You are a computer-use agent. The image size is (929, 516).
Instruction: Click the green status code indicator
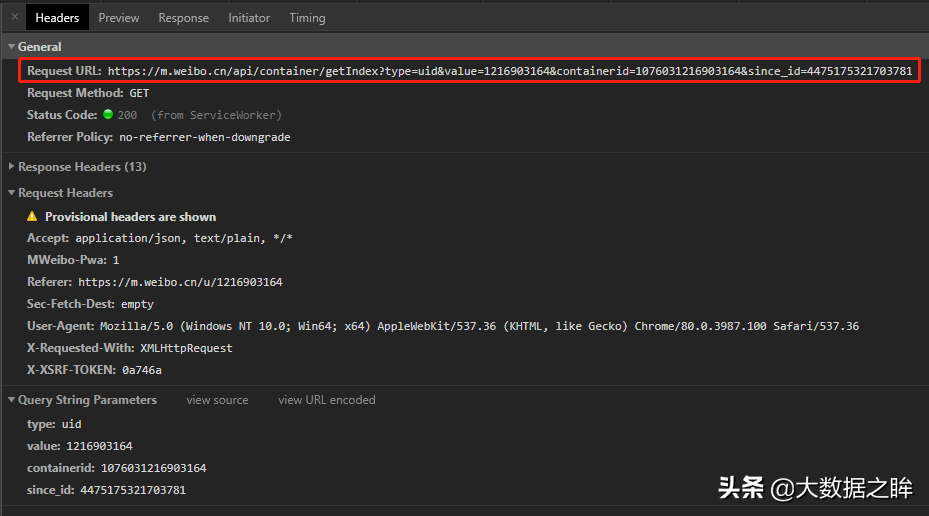point(108,114)
